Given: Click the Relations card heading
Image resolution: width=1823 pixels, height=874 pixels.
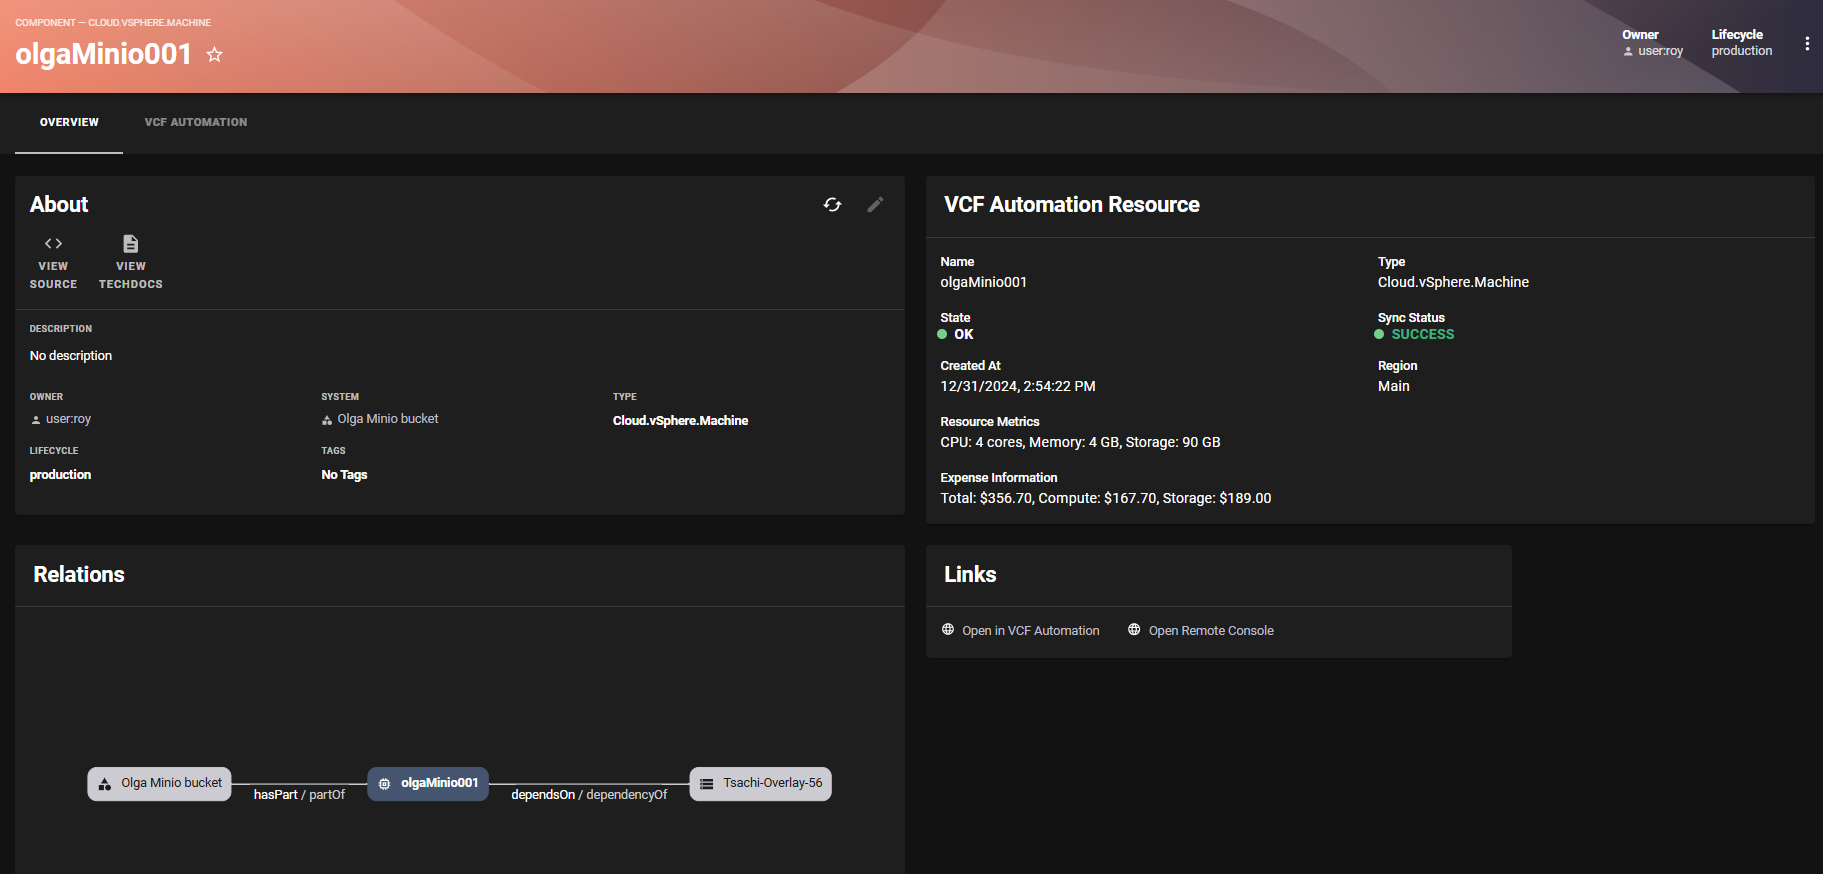Looking at the screenshot, I should (79, 575).
